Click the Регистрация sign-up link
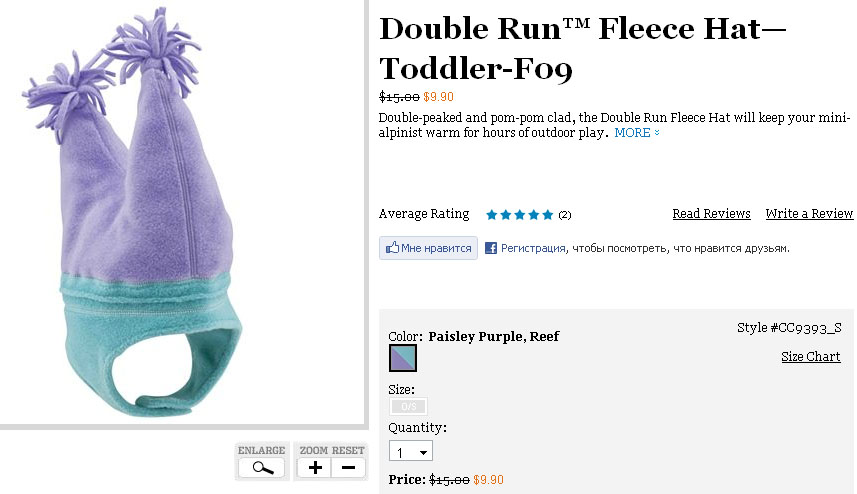 point(533,248)
